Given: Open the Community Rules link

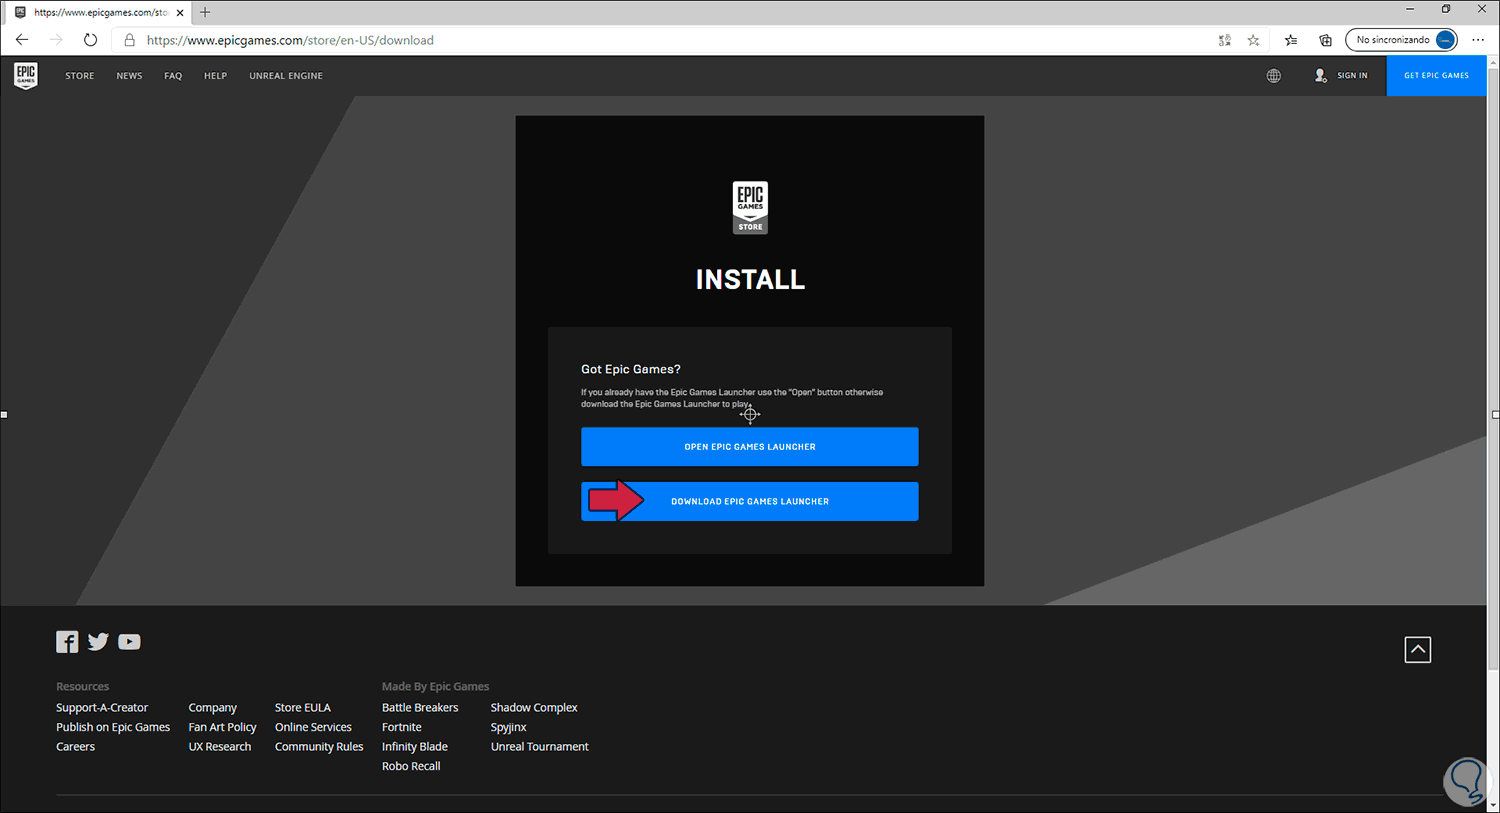Looking at the screenshot, I should (319, 747).
